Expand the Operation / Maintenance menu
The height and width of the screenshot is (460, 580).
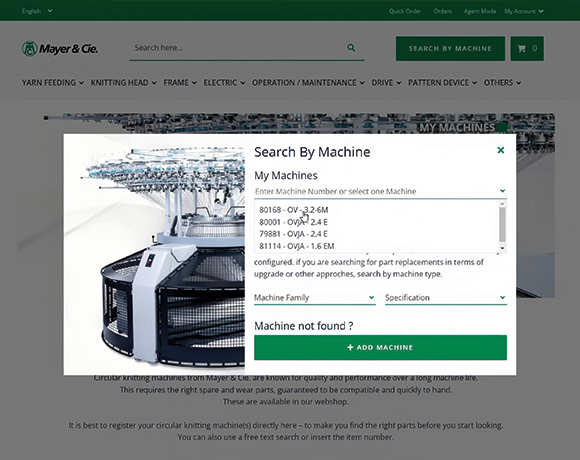pos(308,82)
